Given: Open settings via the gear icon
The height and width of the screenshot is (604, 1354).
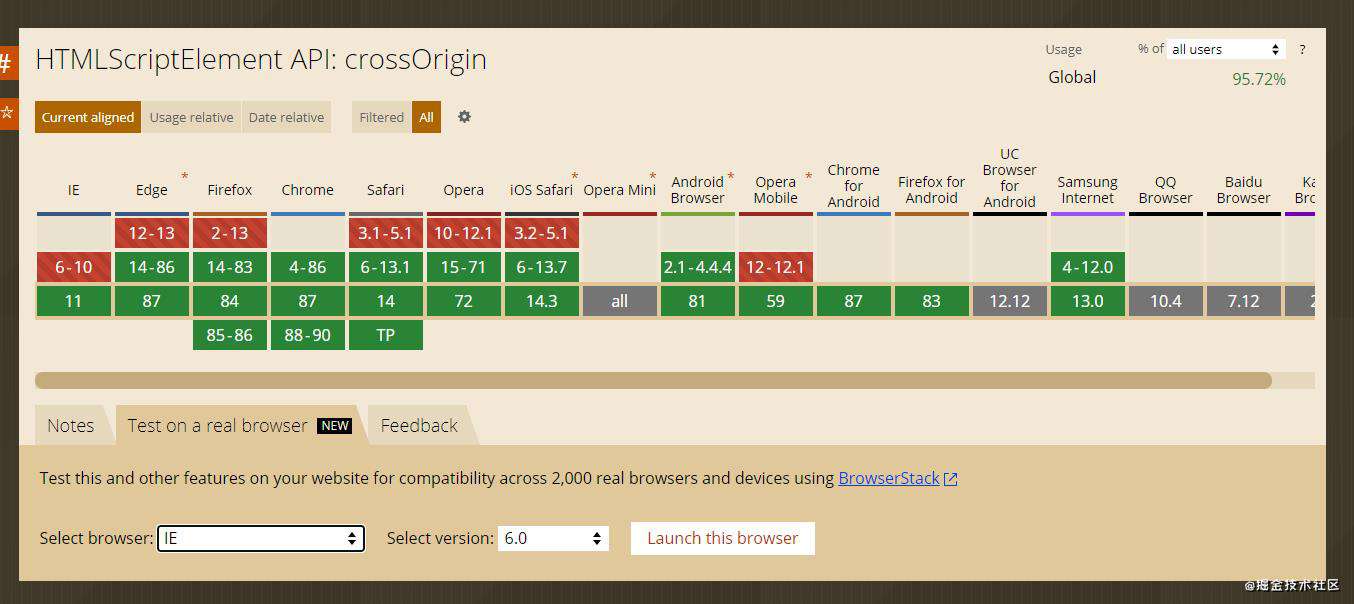Looking at the screenshot, I should [x=464, y=117].
